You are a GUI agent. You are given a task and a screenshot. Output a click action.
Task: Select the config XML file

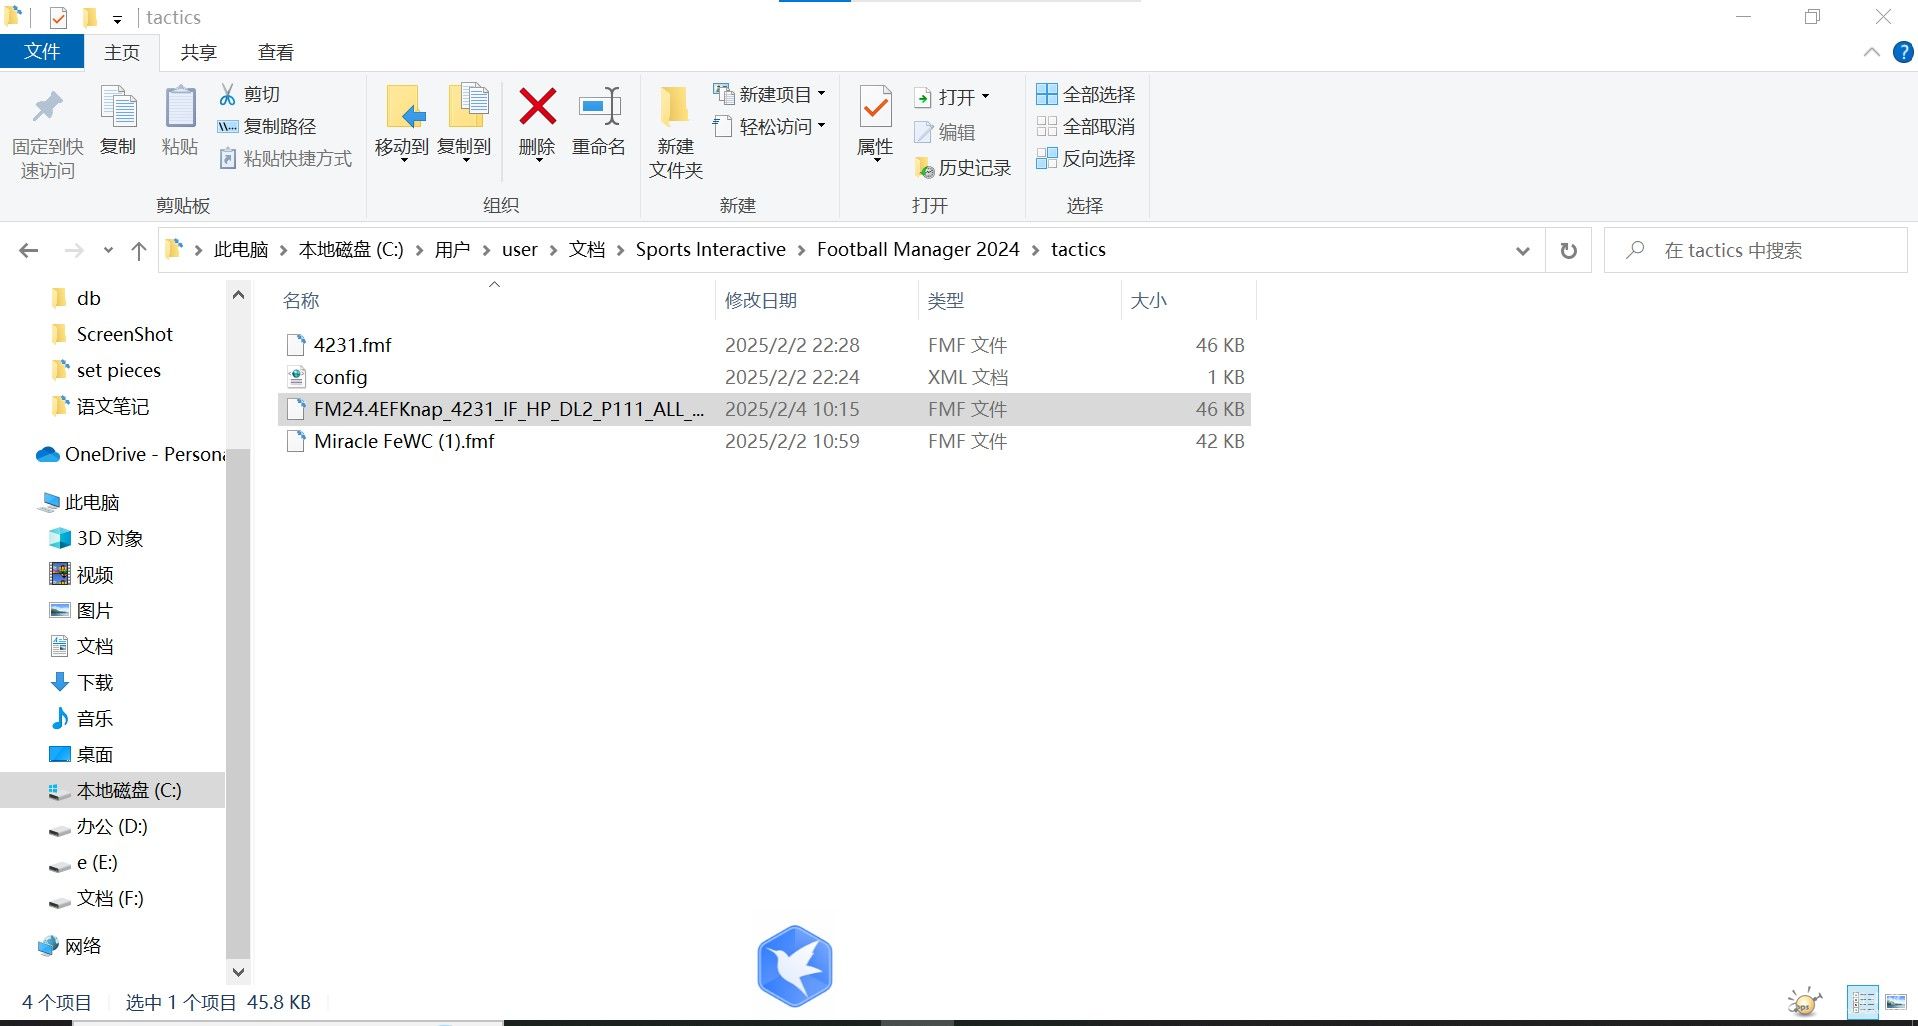click(x=764, y=377)
